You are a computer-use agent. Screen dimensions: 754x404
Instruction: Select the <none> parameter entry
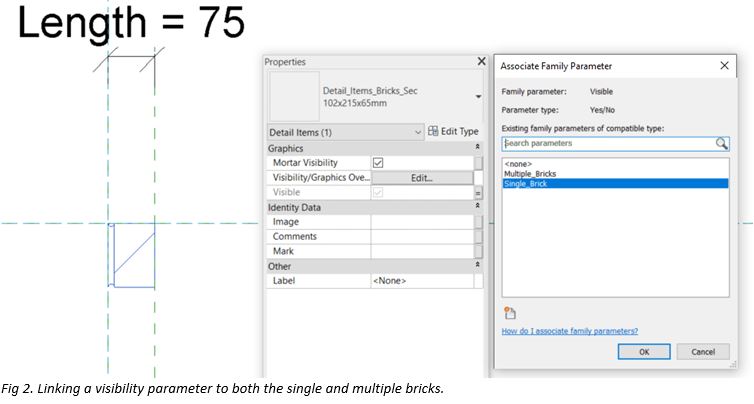click(518, 164)
